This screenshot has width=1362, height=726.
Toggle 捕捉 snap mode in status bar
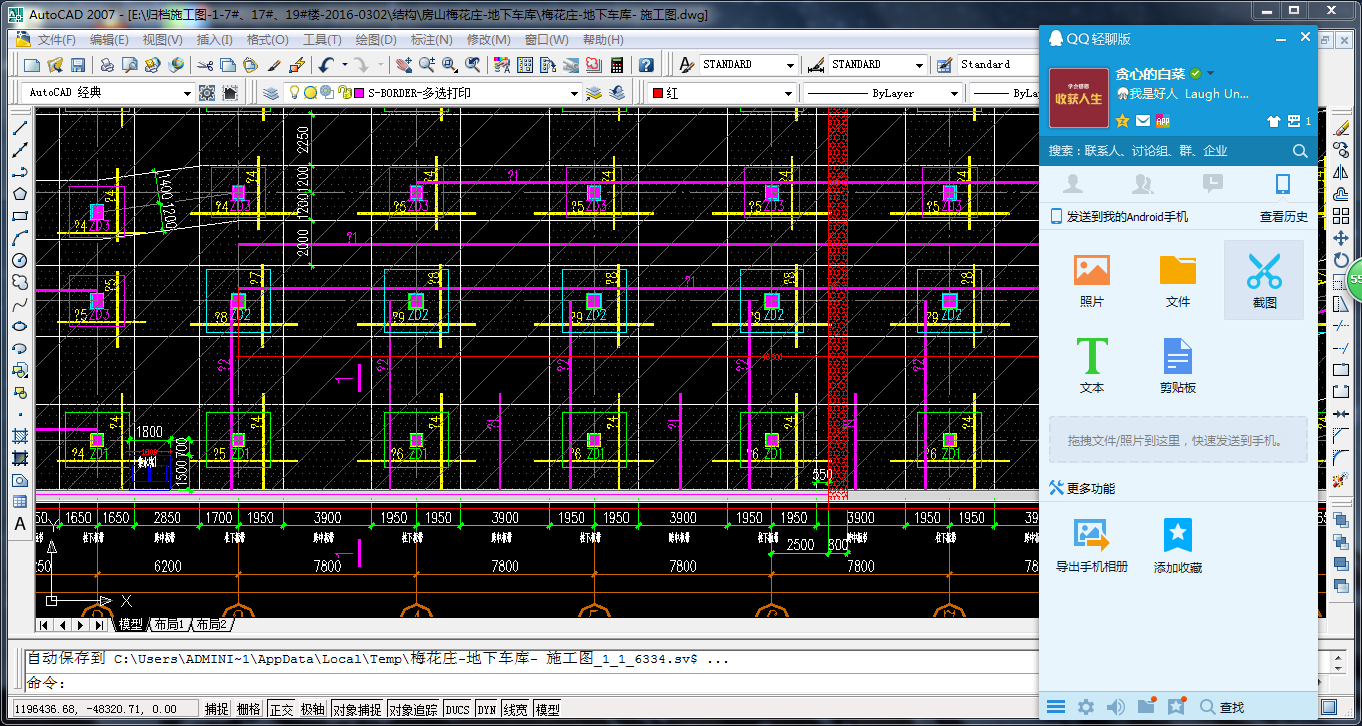click(217, 709)
